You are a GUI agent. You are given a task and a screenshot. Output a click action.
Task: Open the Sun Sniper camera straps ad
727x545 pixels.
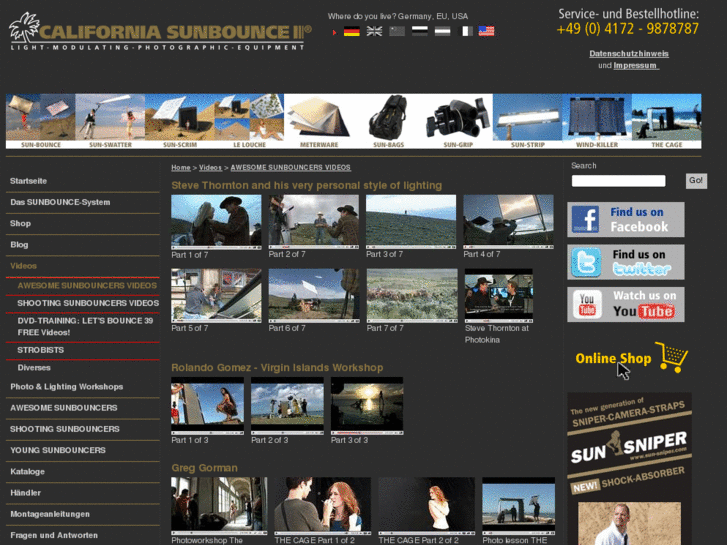[x=630, y=468]
